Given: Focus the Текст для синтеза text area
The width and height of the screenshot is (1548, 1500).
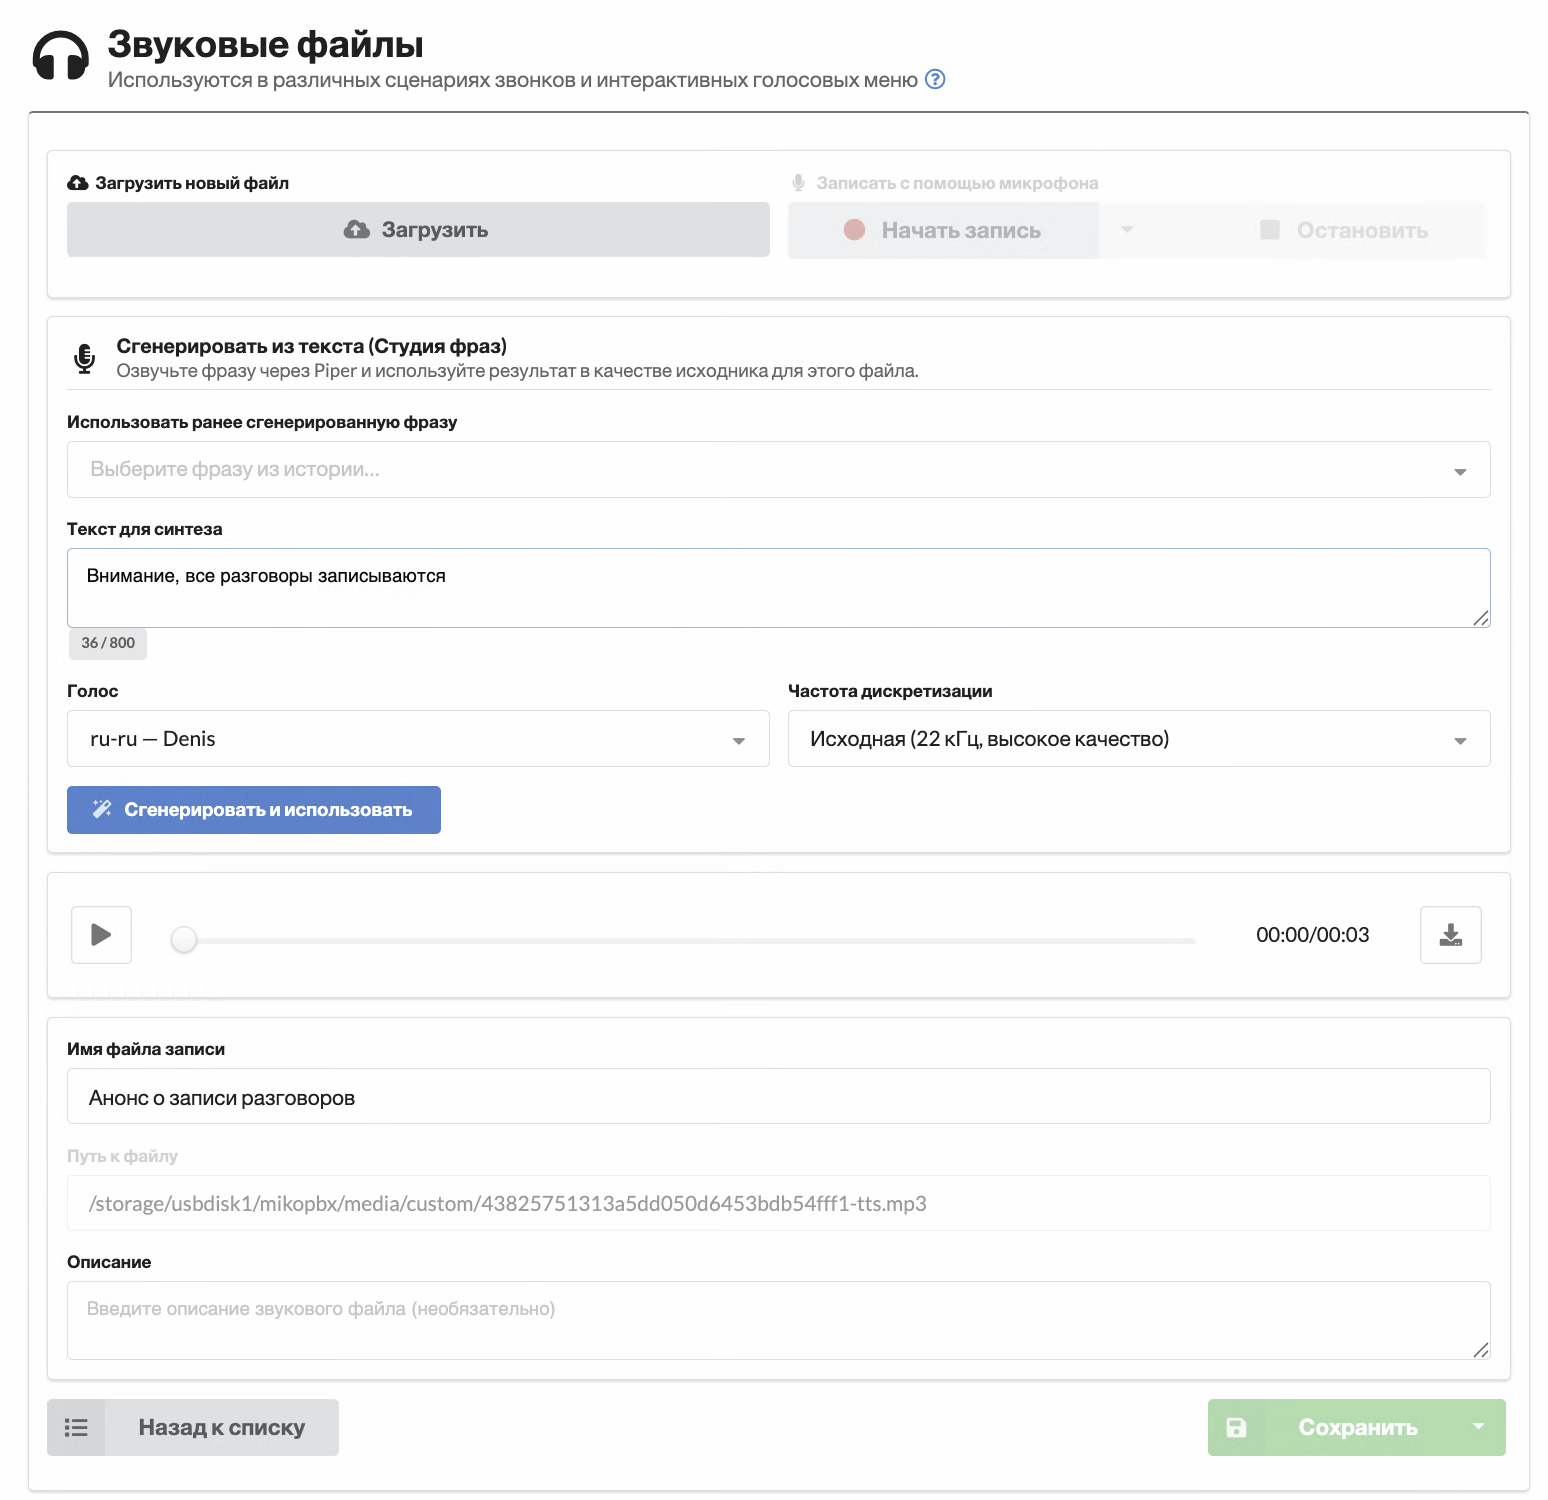Looking at the screenshot, I should (778, 588).
